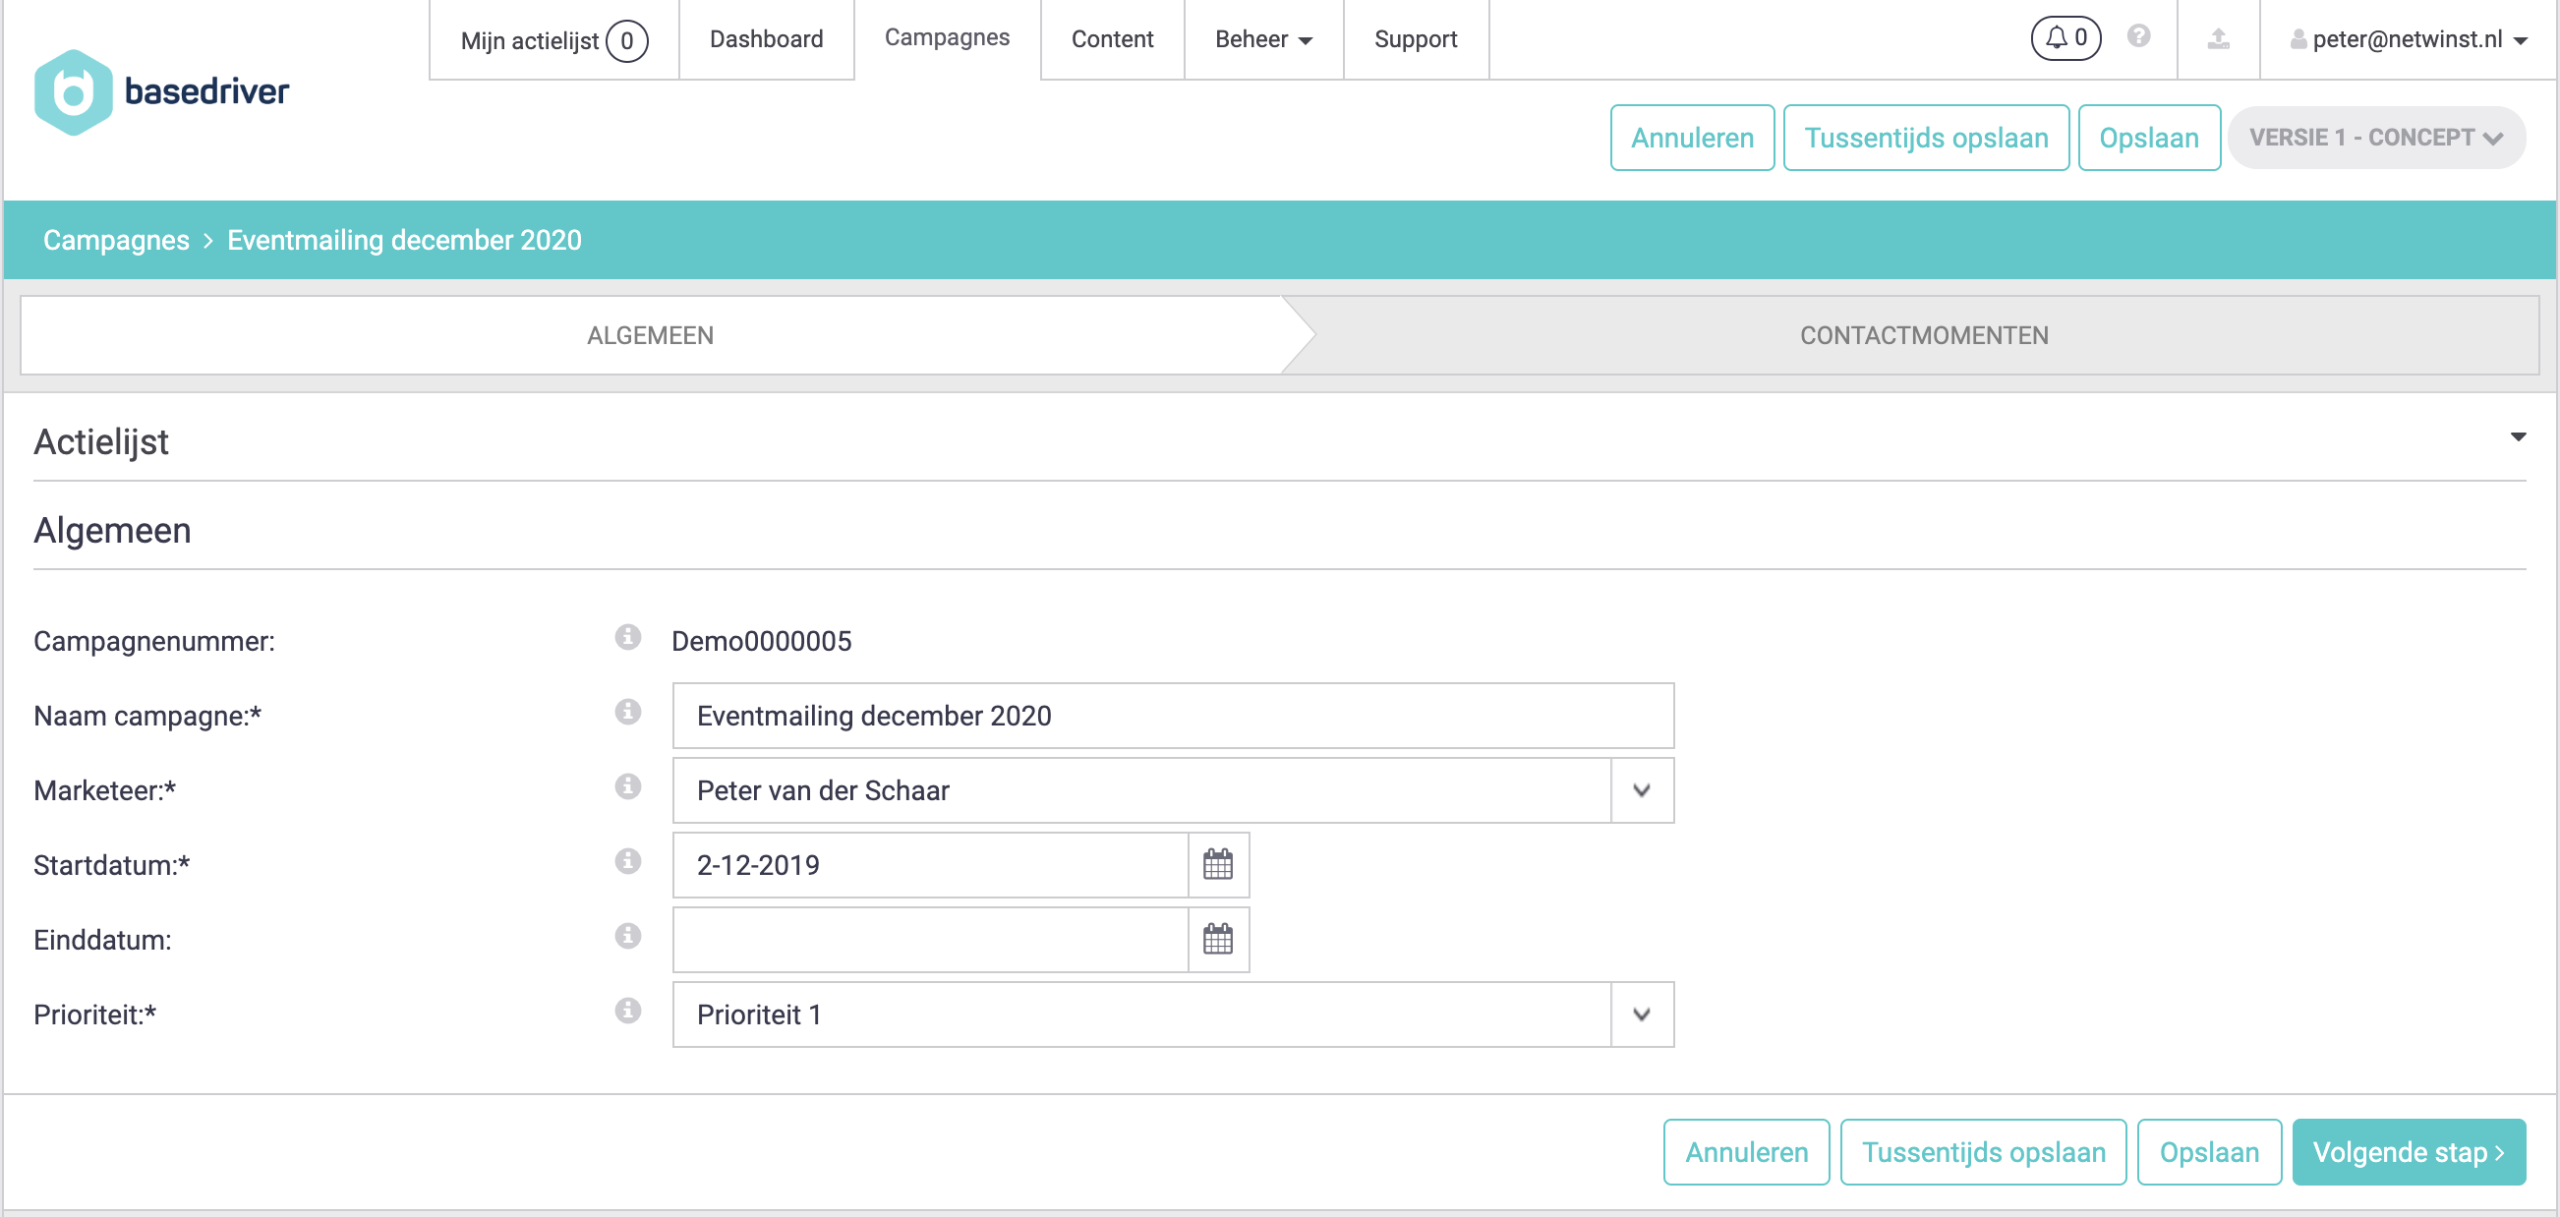
Task: Show info for Prioriteit field
Action: point(628,1011)
